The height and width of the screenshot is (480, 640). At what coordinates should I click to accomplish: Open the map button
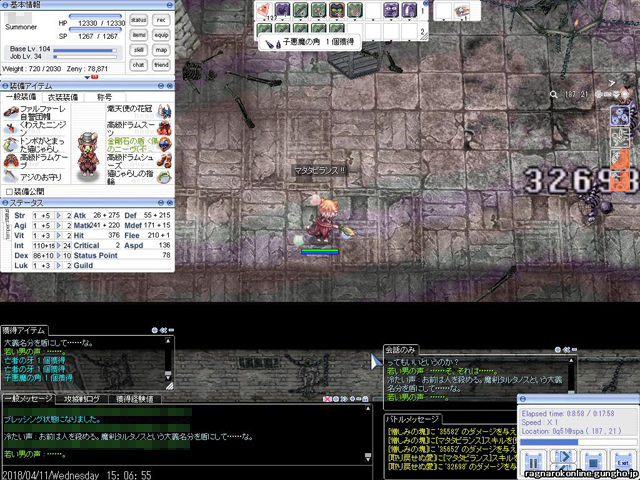(x=162, y=50)
